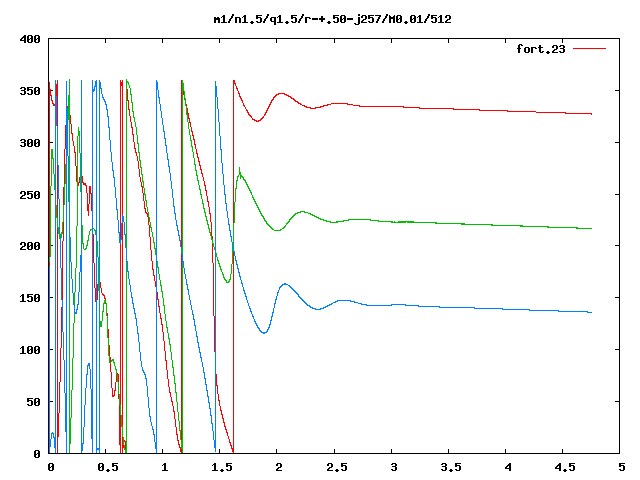Click the blue curve's minimum dip near x=1.9
640x480 pixels.
264,333
